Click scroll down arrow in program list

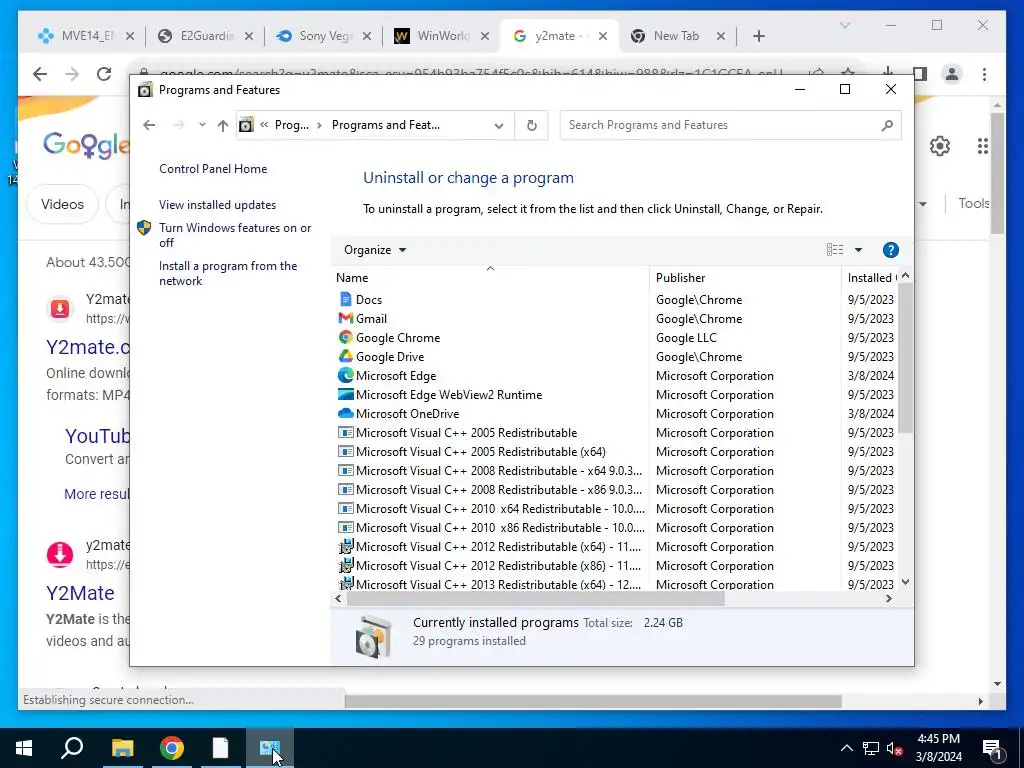(x=905, y=582)
